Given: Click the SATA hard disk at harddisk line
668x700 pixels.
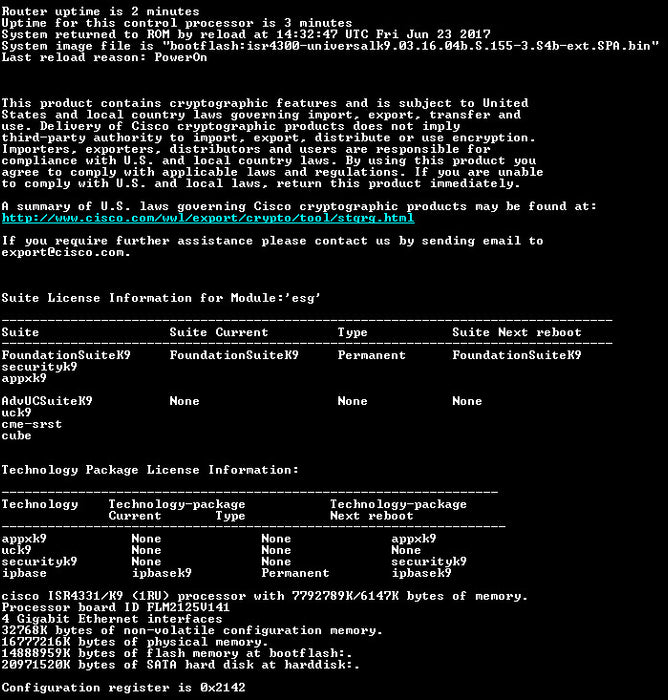Looking at the screenshot, I should [x=180, y=665].
